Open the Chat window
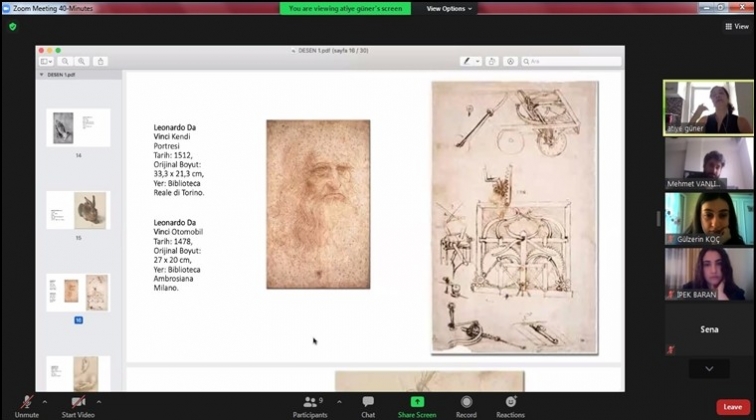The width and height of the screenshot is (756, 420). 368,403
